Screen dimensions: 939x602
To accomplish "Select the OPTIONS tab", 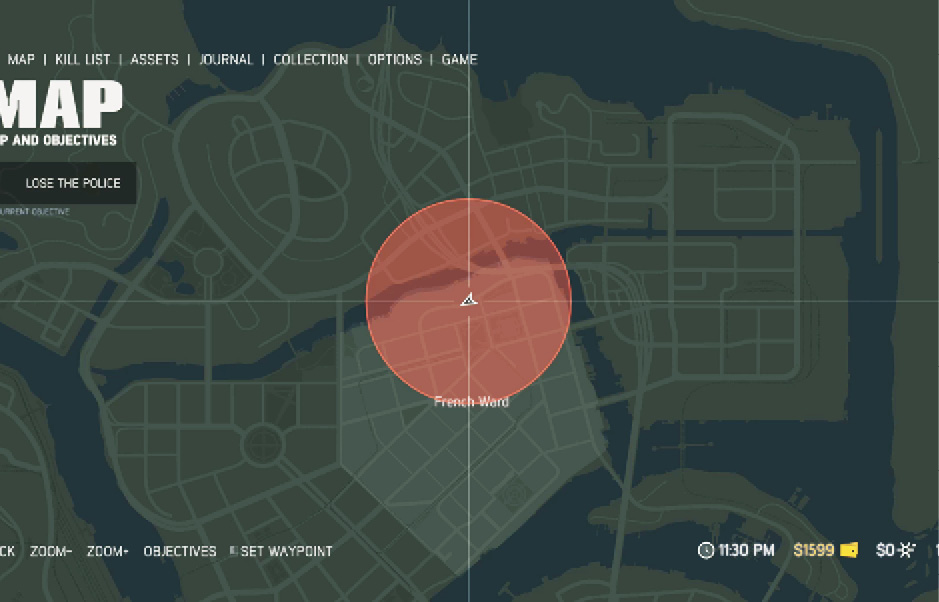I will click(x=395, y=59).
